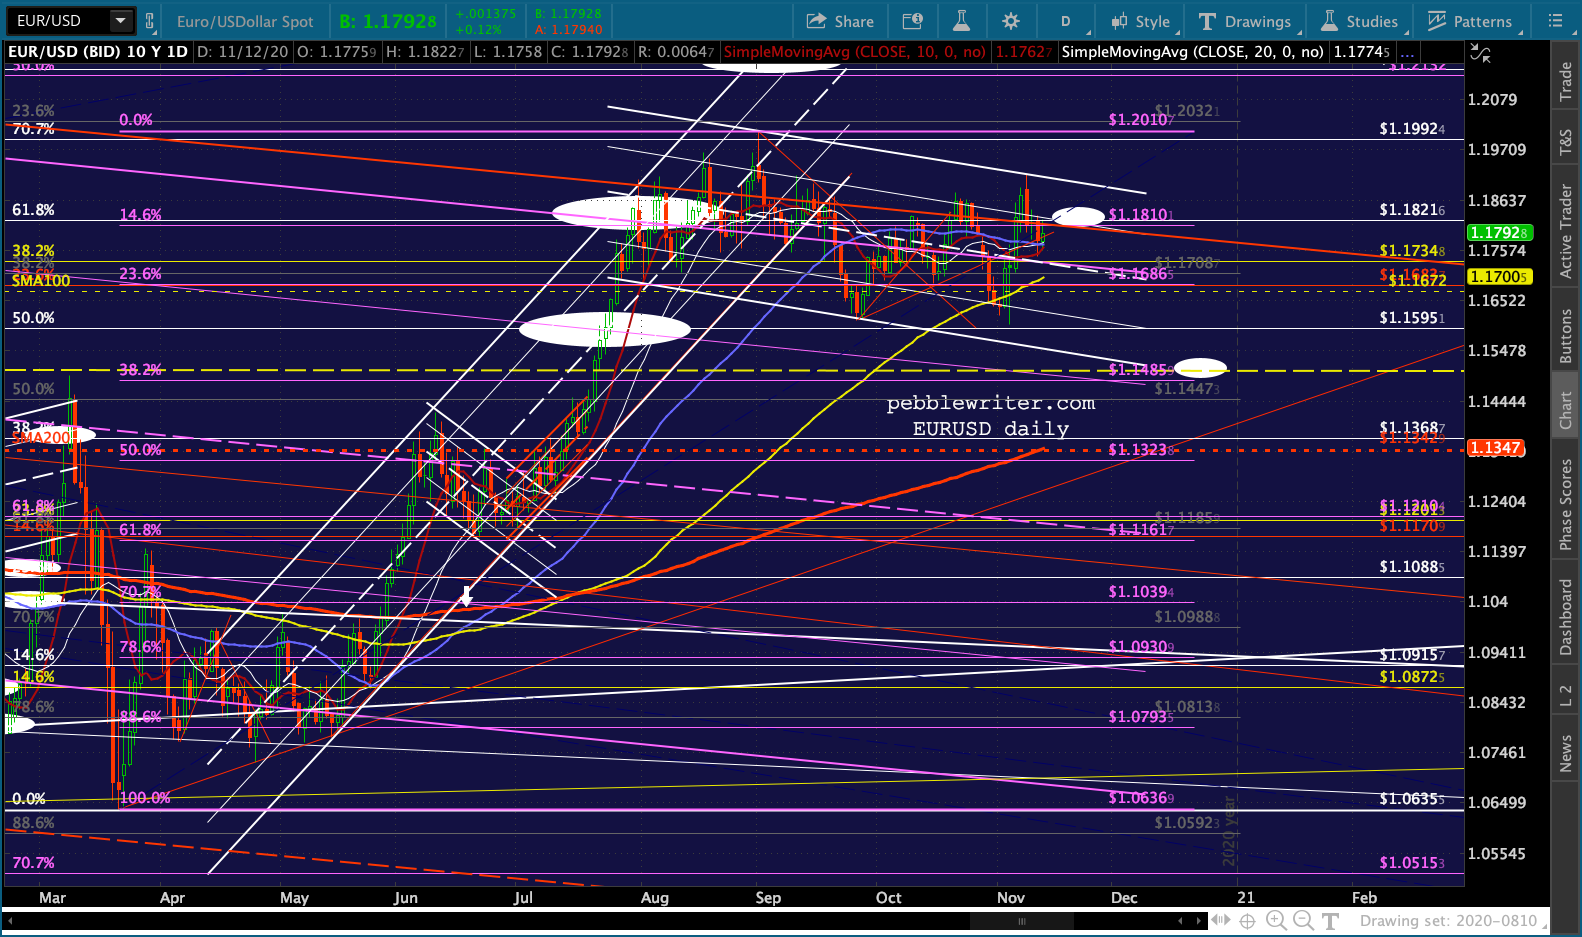Image resolution: width=1582 pixels, height=937 pixels.
Task: Open chart settings gear icon
Action: [x=1011, y=21]
